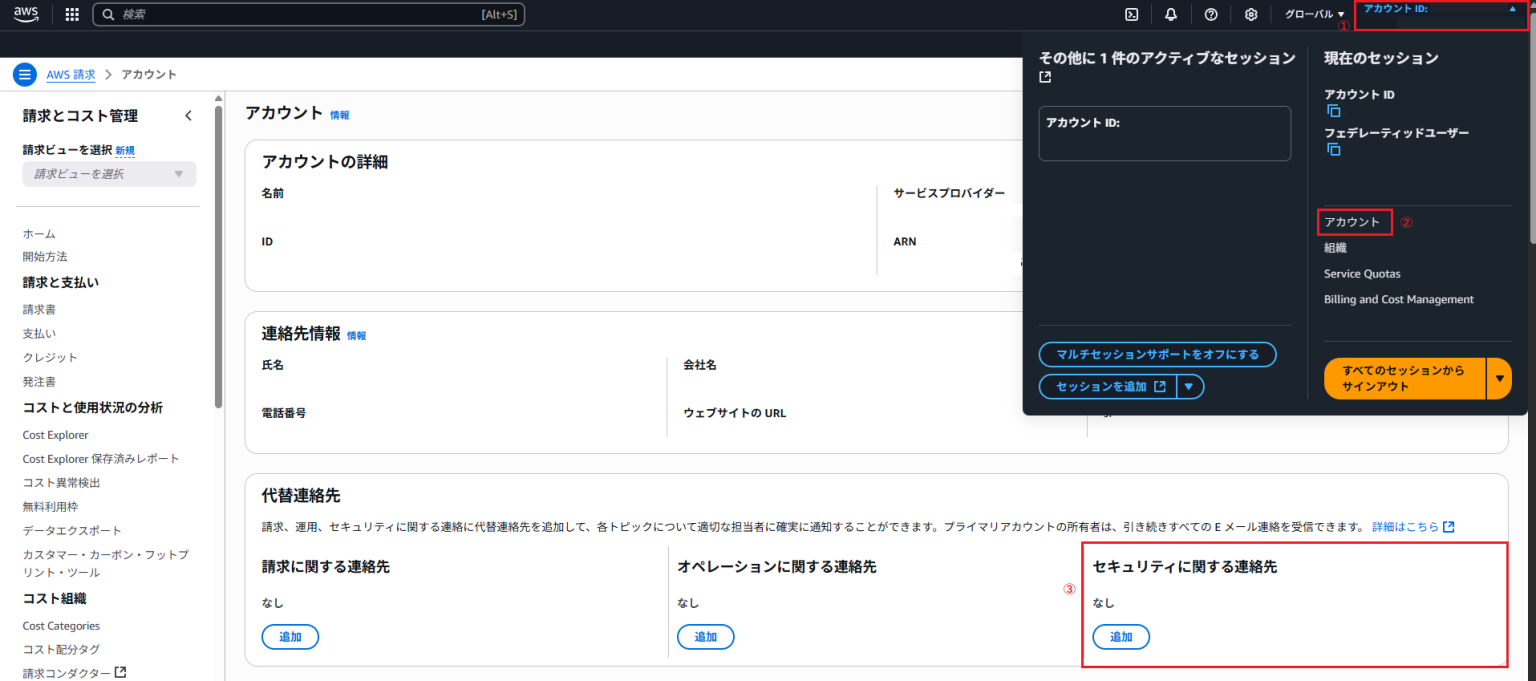Open the CloudShell terminal icon
1536x681 pixels.
coord(1131,14)
